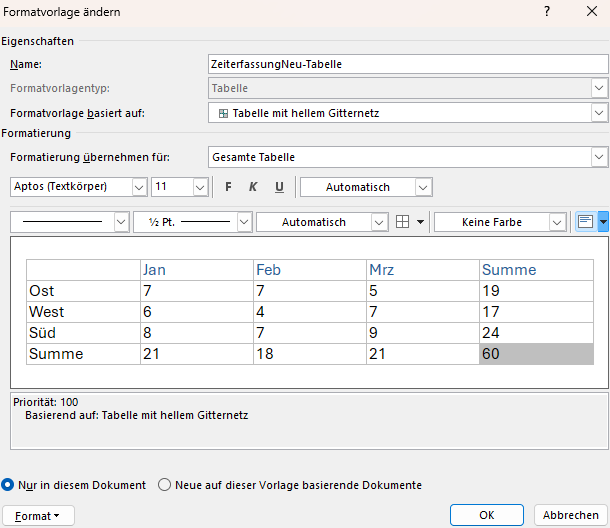
Task: Click the cell alignment icon
Action: (586, 222)
